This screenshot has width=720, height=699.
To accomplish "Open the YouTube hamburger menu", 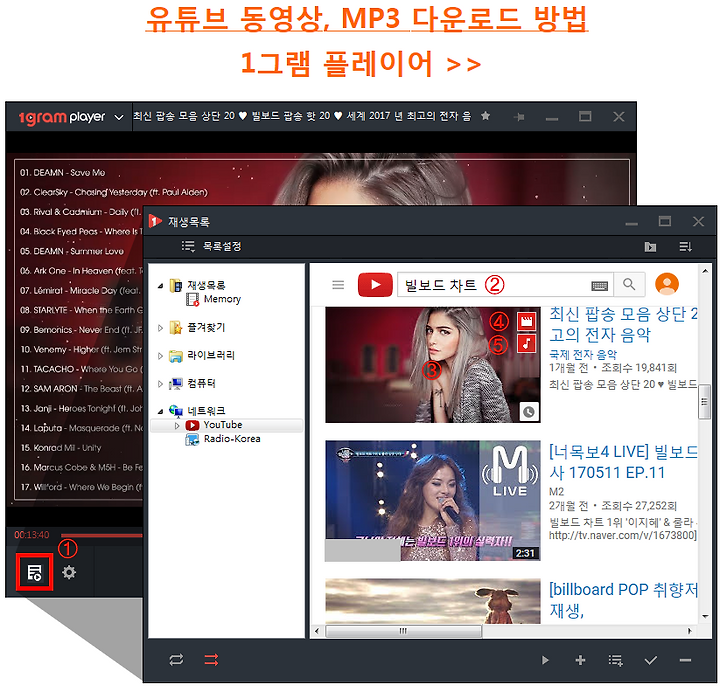I will pyautogui.click(x=338, y=285).
